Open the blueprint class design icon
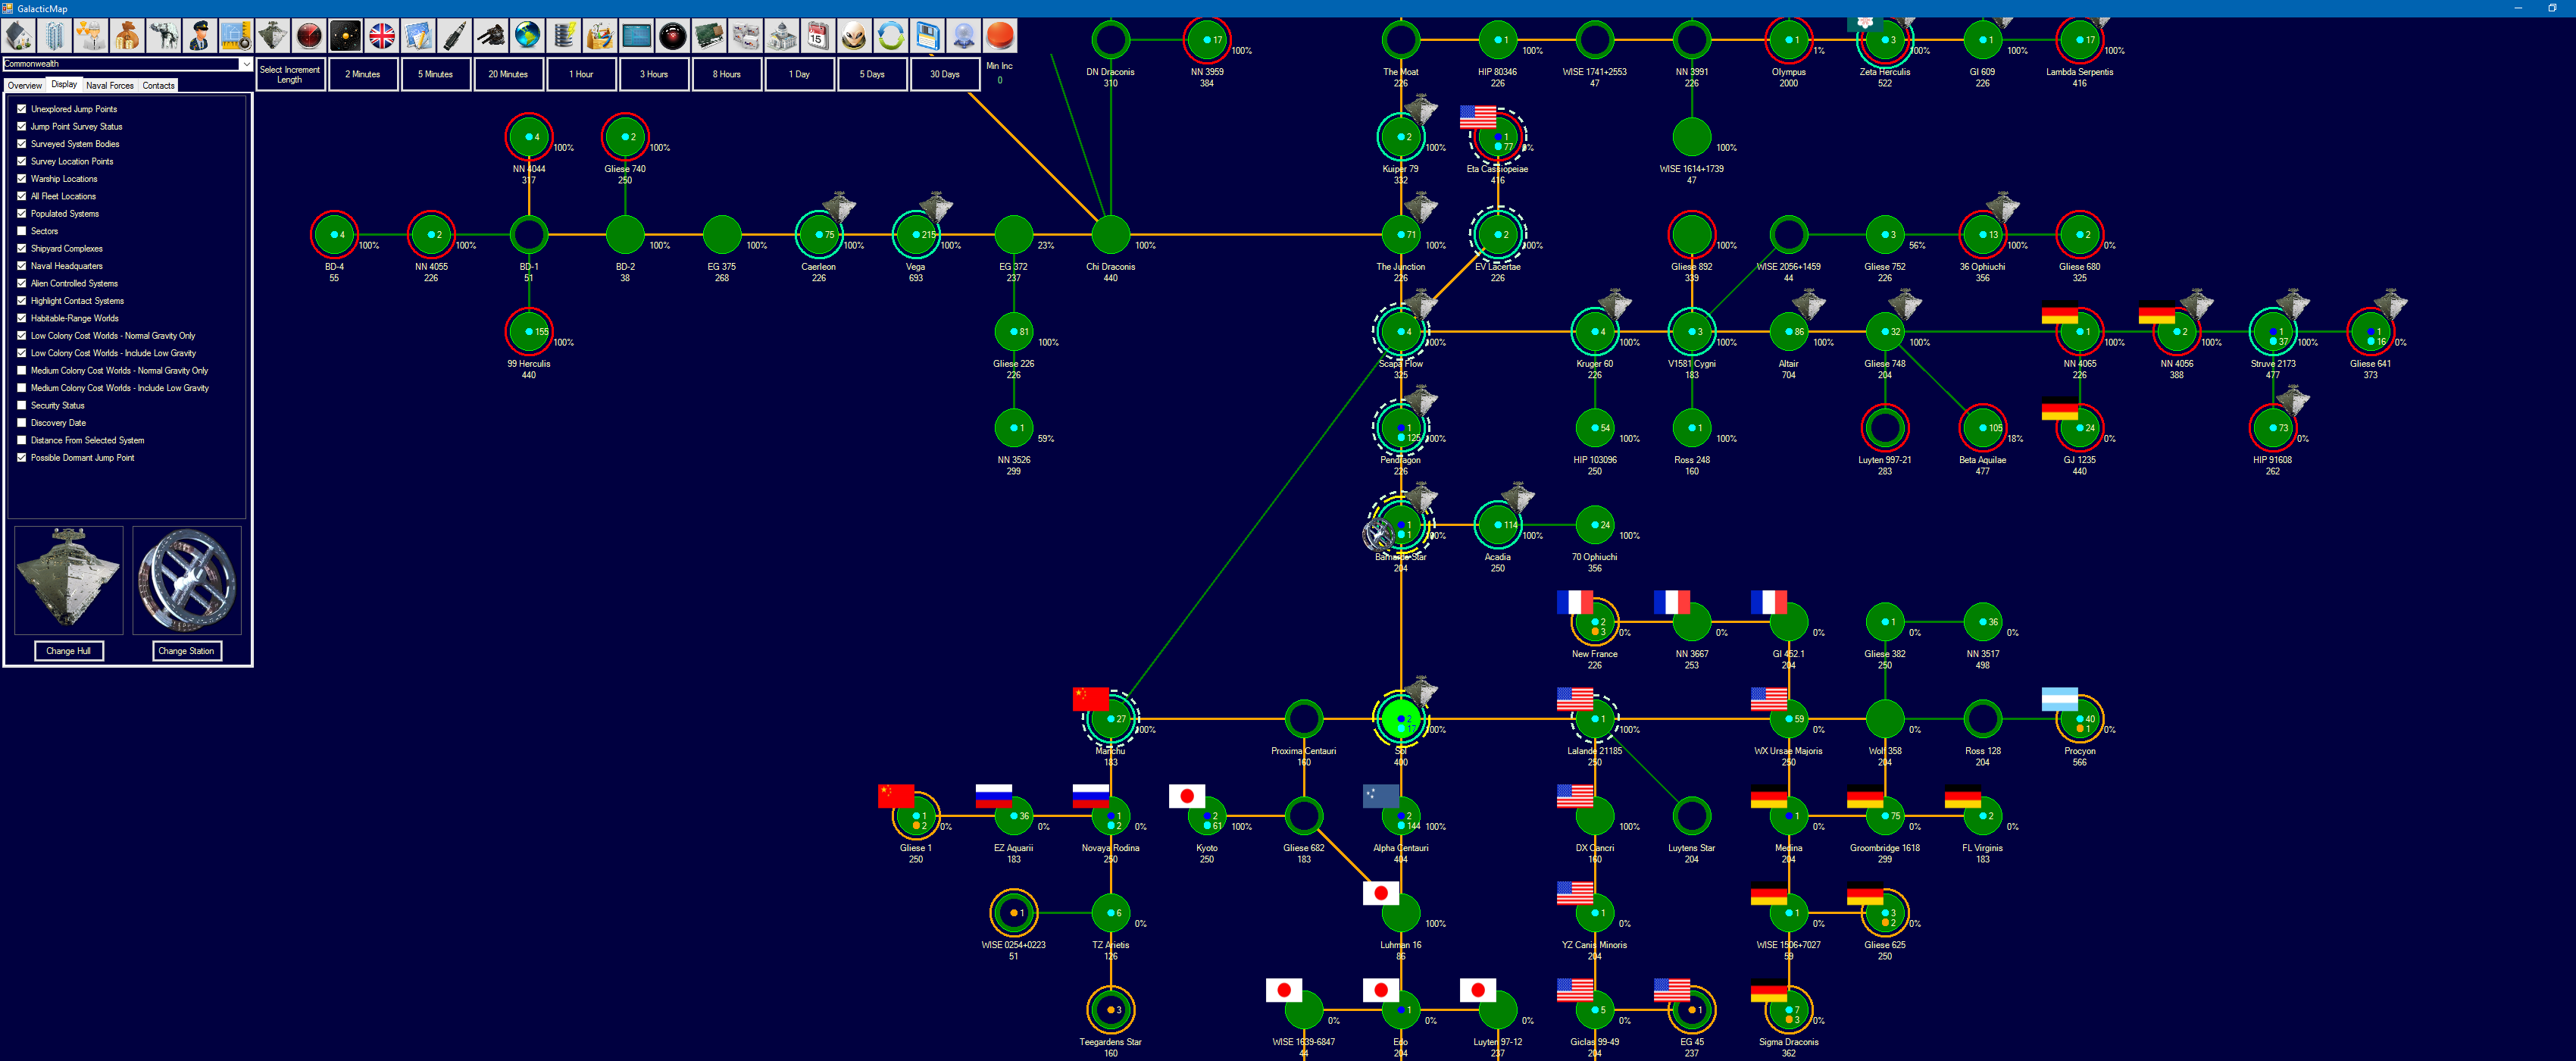The image size is (2576, 1061). click(x=236, y=36)
